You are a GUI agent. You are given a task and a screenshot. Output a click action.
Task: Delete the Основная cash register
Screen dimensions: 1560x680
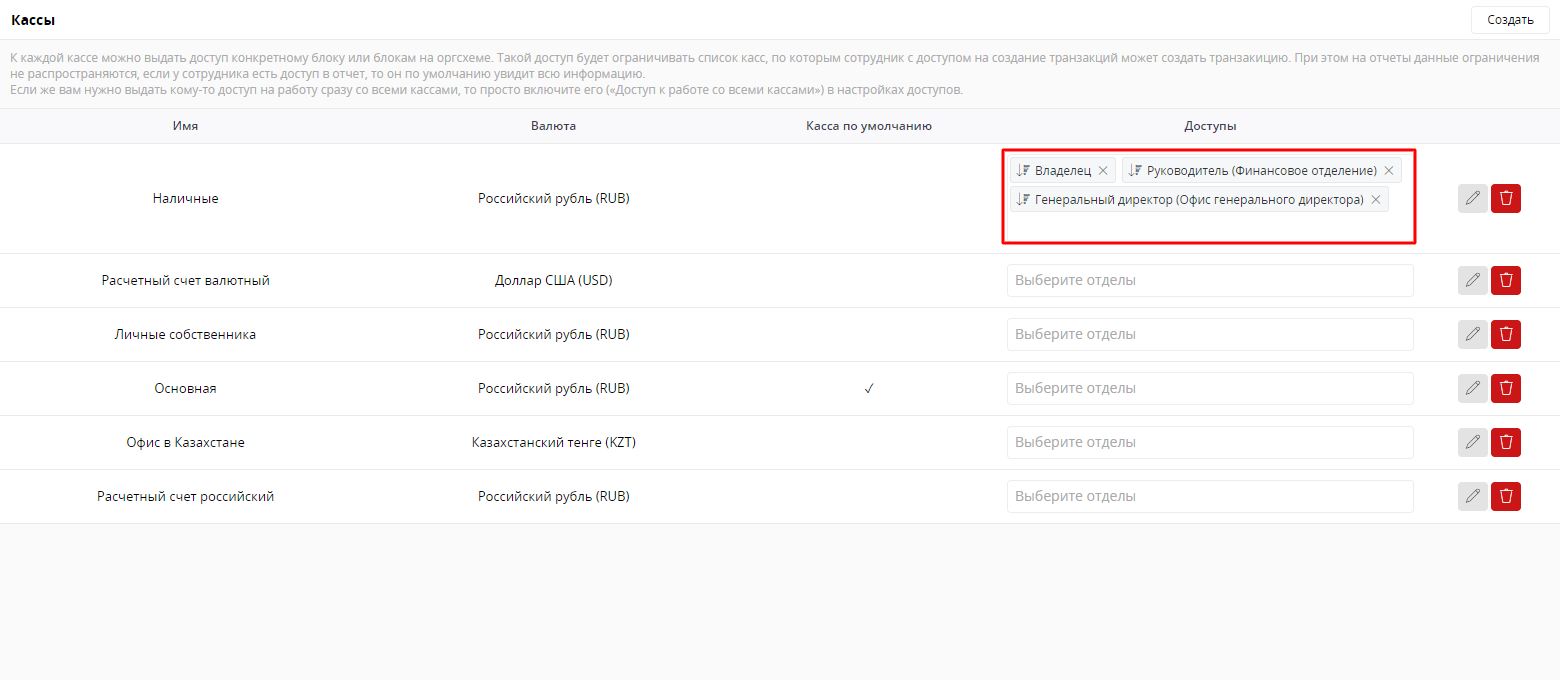coord(1505,389)
